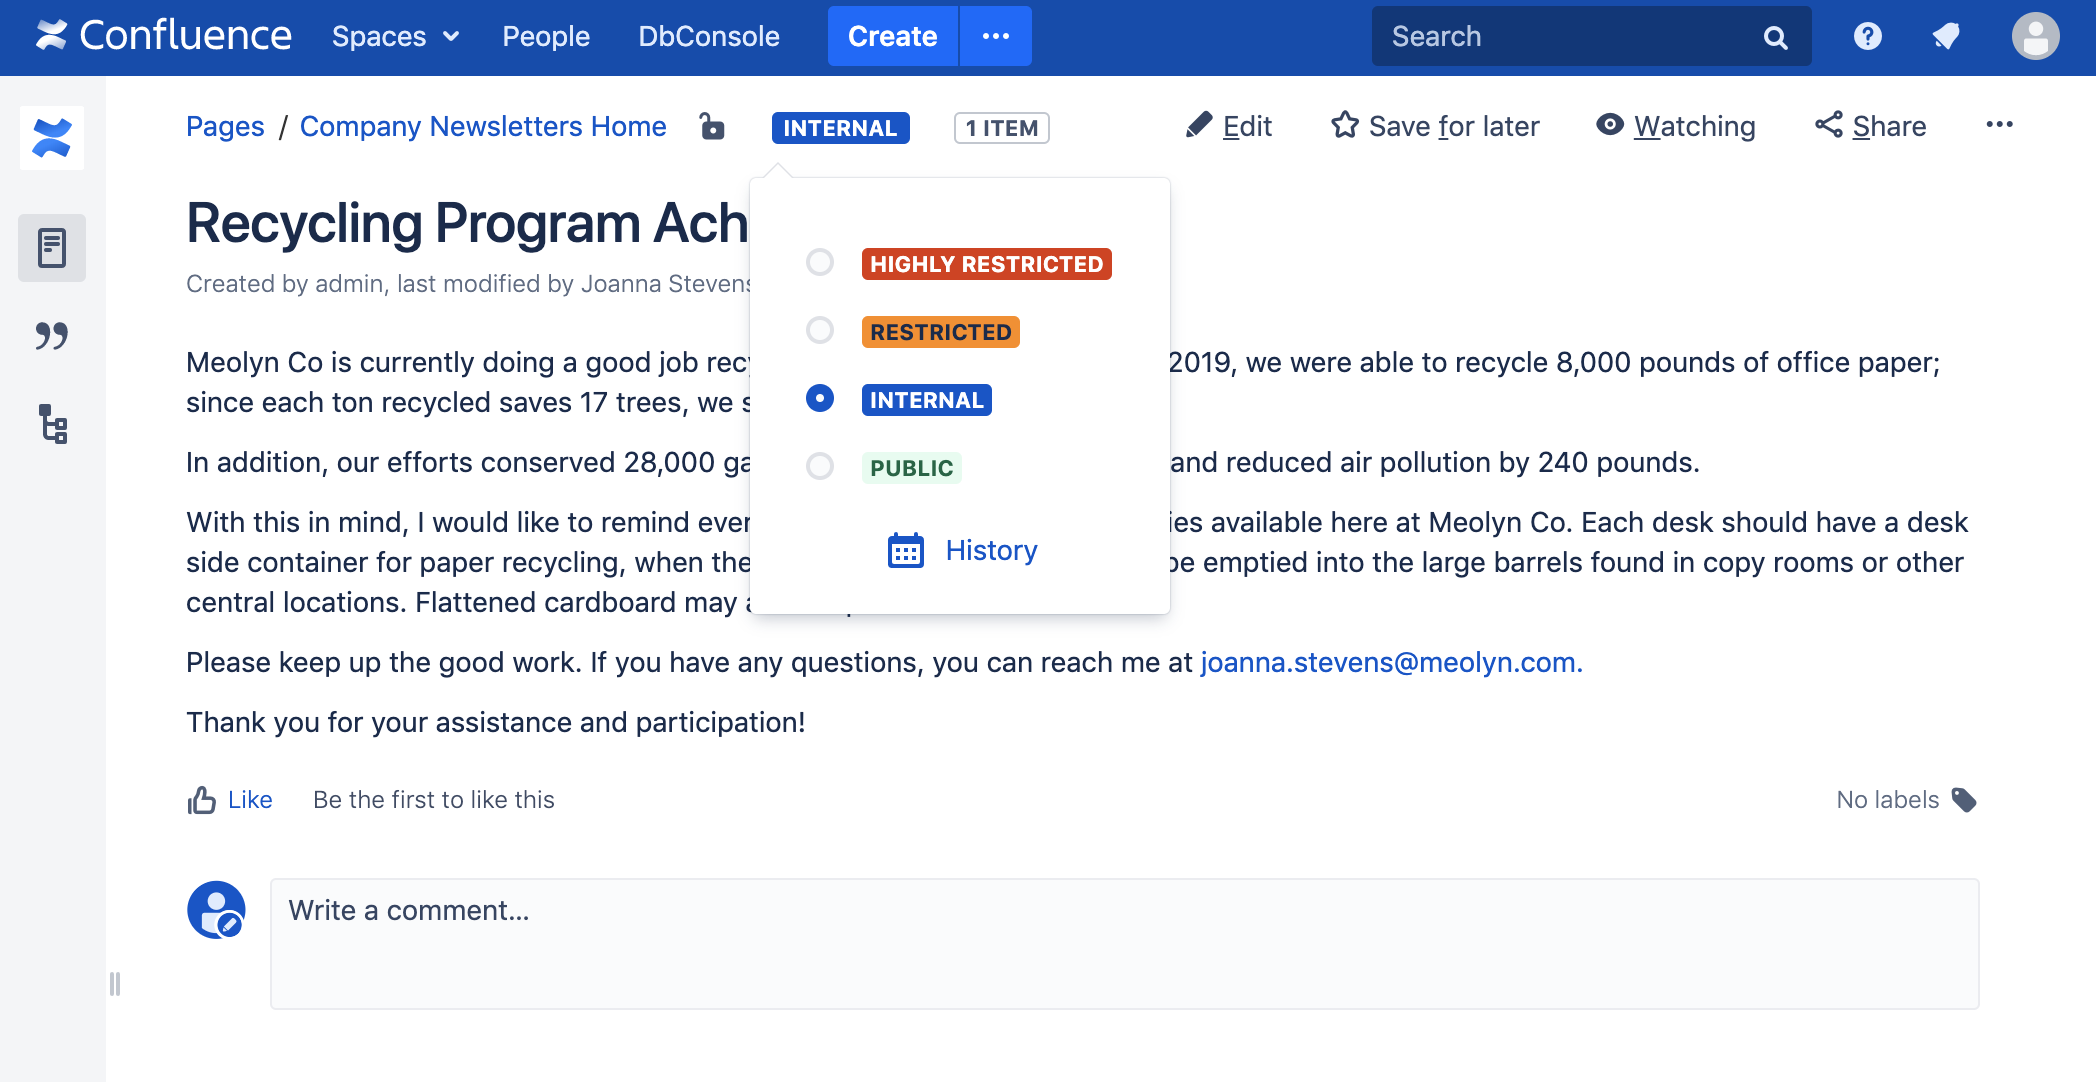
Task: Click the user profile avatar
Action: [2035, 37]
